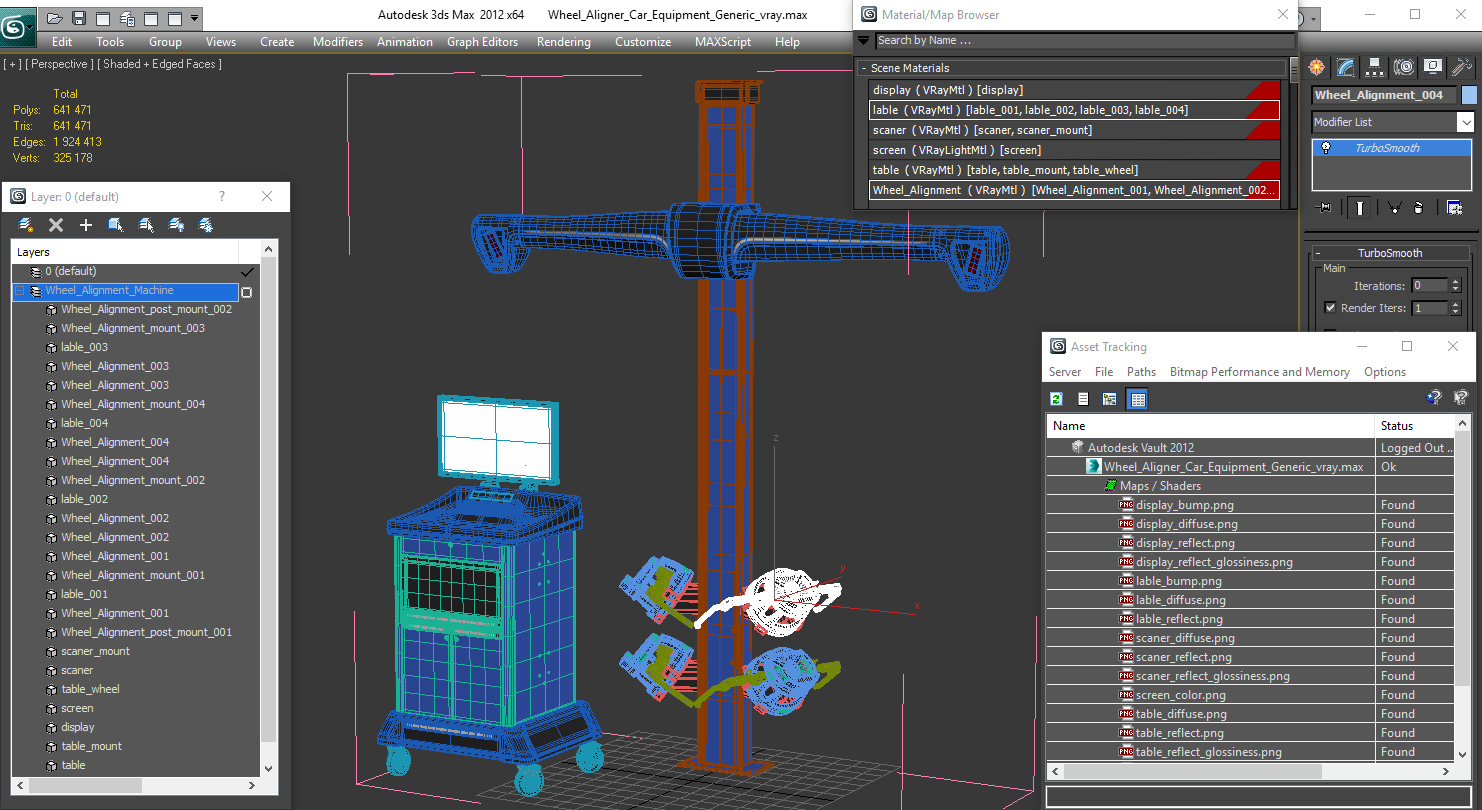Viewport: 1482px width, 810px height.
Task: Select Table View icon in Asset Tracking
Action: pos(1137,399)
